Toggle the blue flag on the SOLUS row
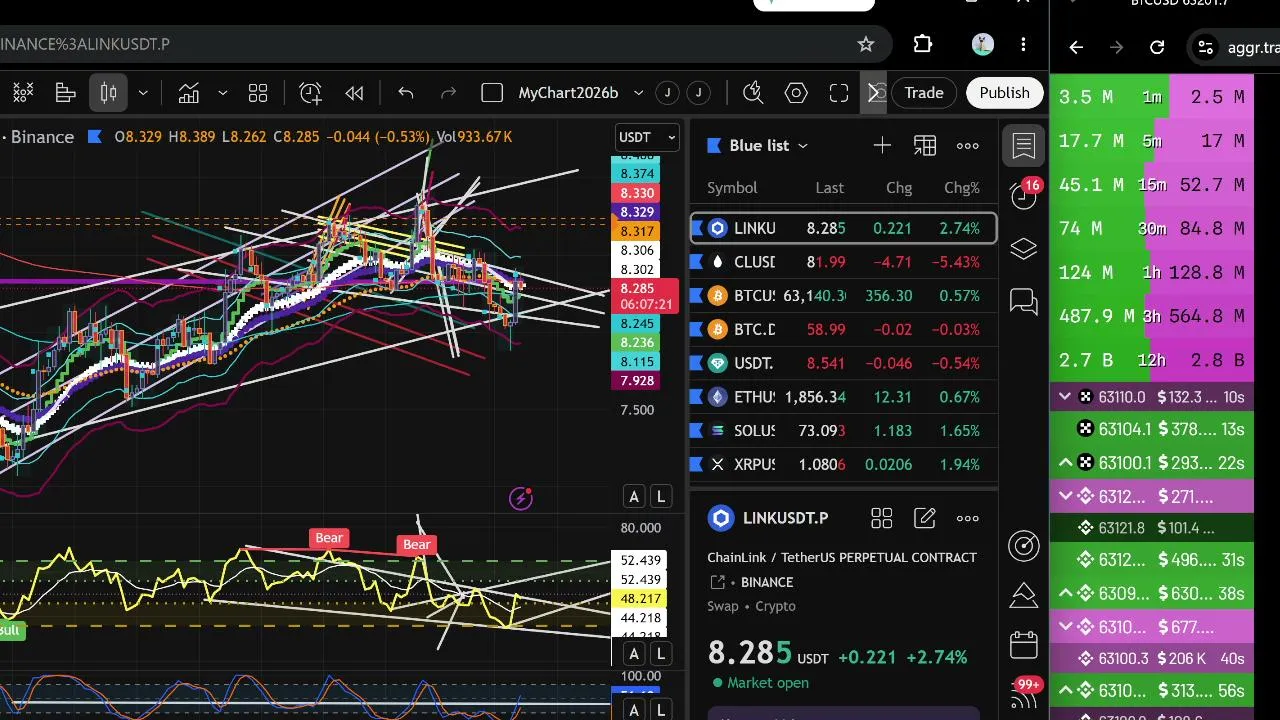Screen dimensions: 1280x720 (x=697, y=431)
